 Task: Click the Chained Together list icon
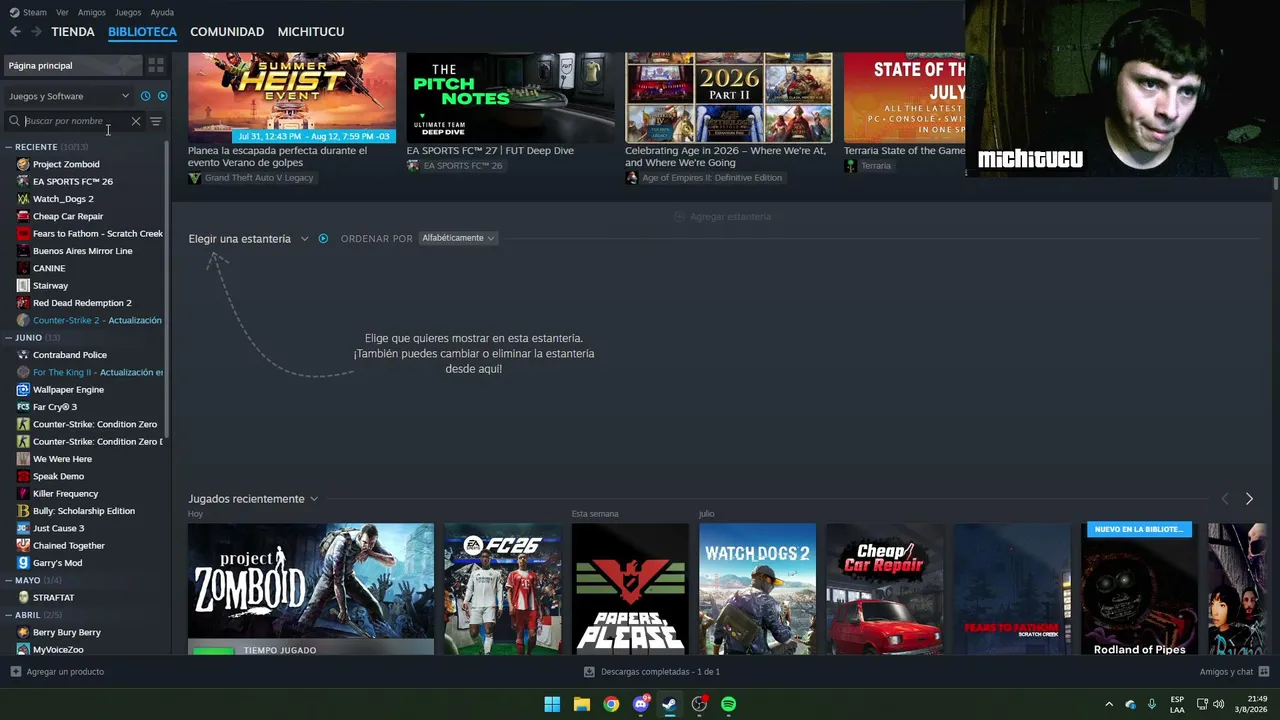[x=23, y=546]
